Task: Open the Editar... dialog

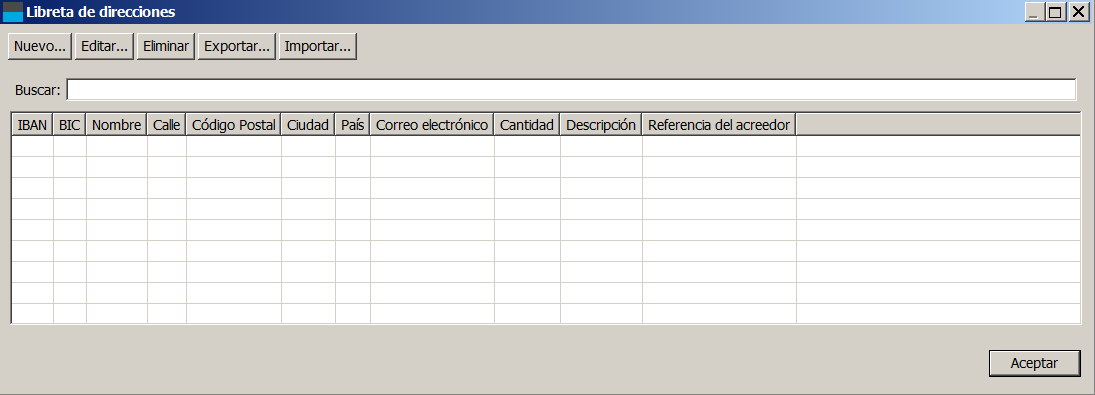Action: [x=104, y=47]
